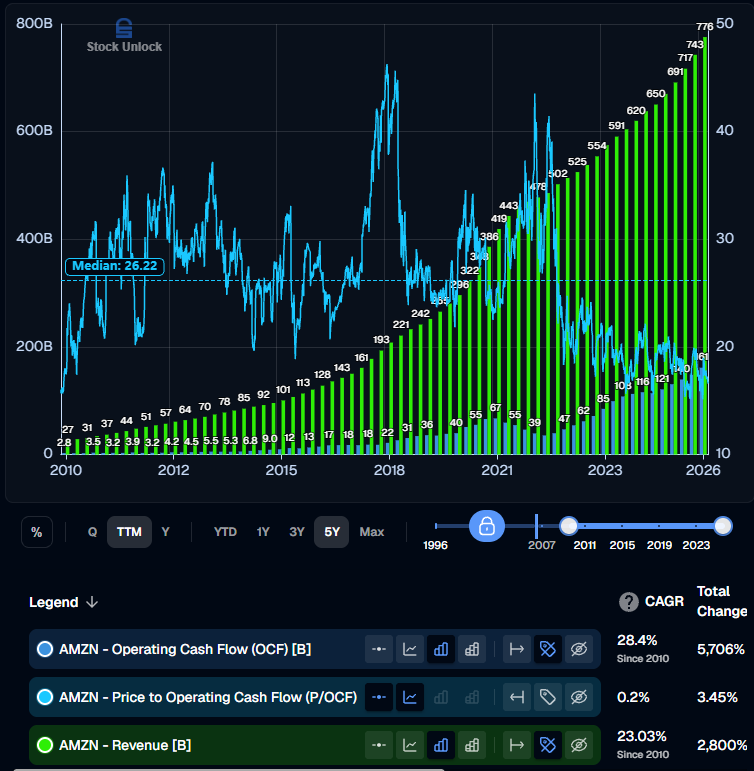Toggle median line for AMZN Revenue row

[x=379, y=745]
